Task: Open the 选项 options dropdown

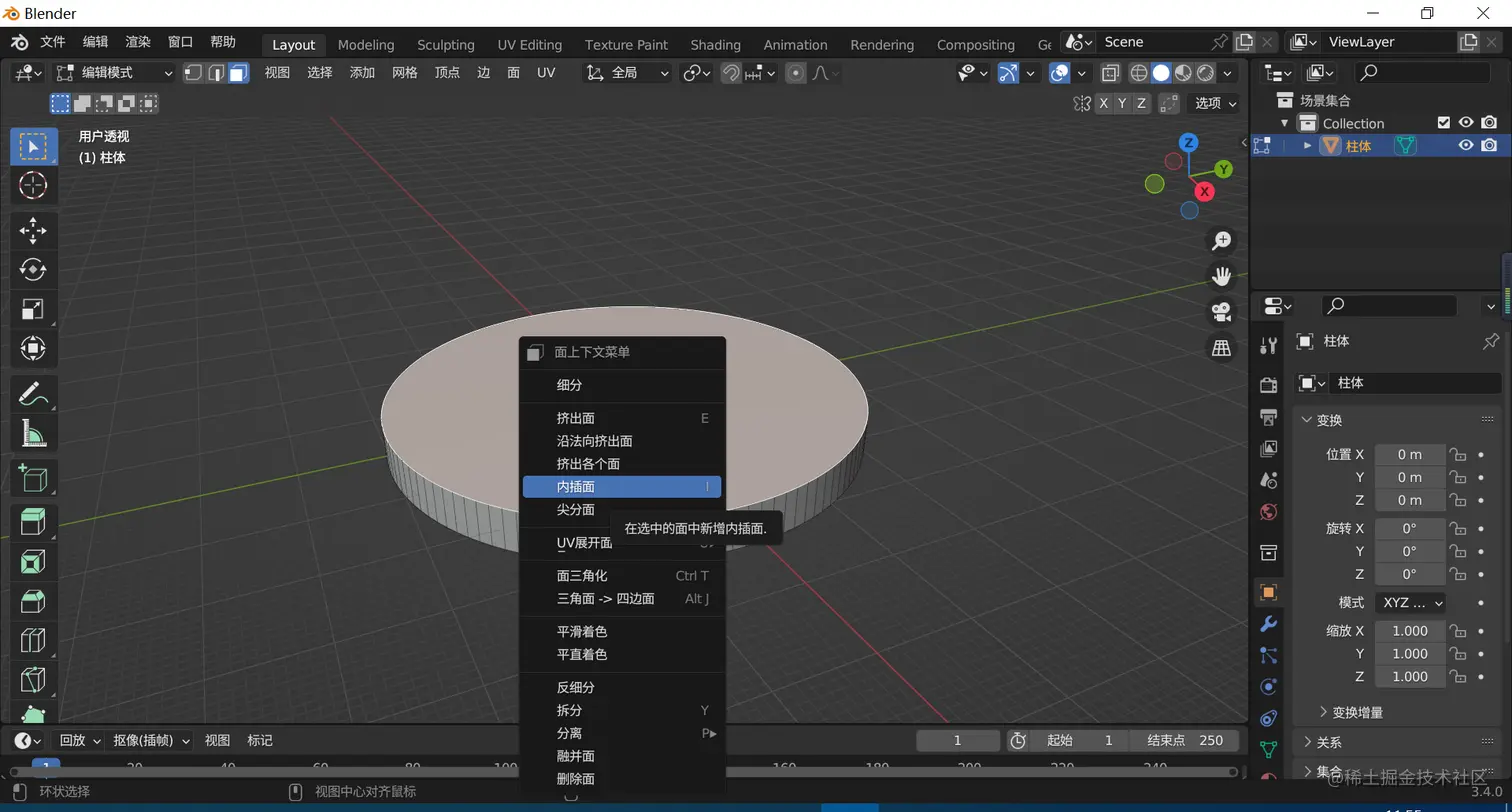Action: [1215, 103]
